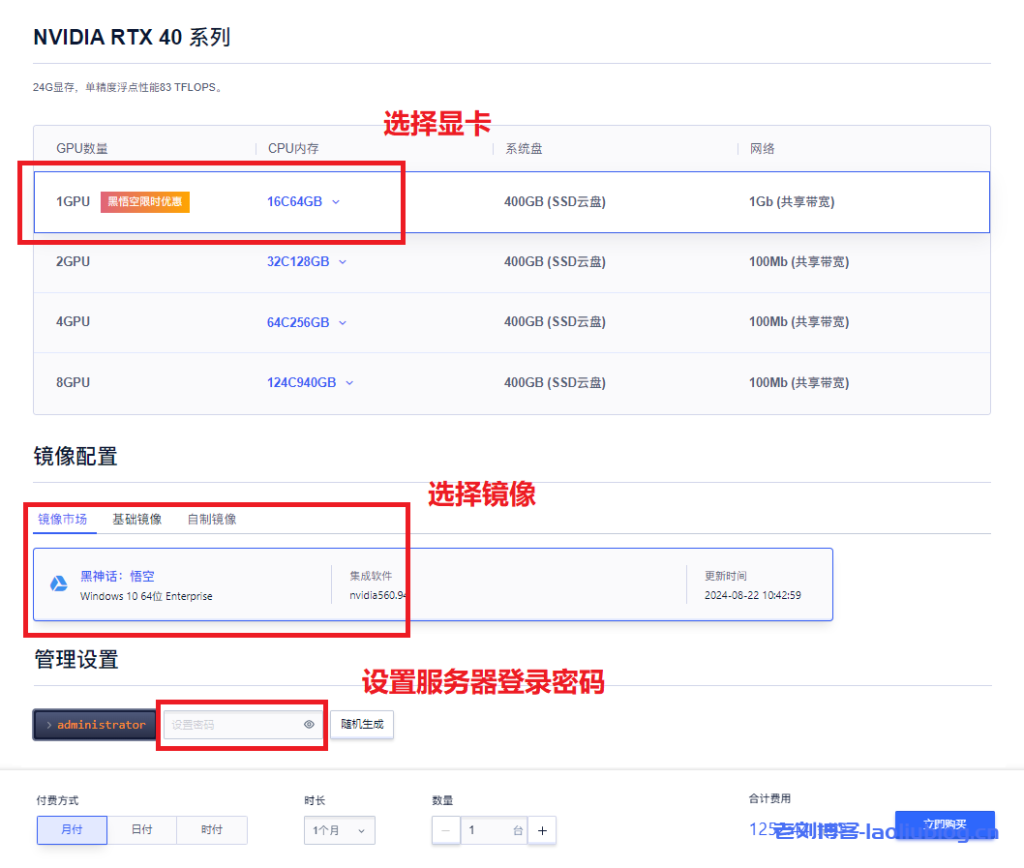Click the 随机生成 random password button
This screenshot has width=1024, height=868.
pos(362,725)
